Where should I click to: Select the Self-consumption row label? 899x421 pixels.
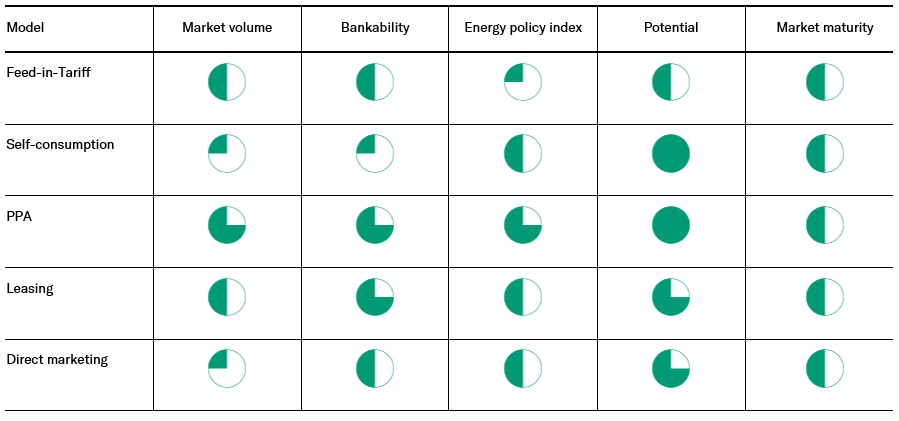(60, 145)
